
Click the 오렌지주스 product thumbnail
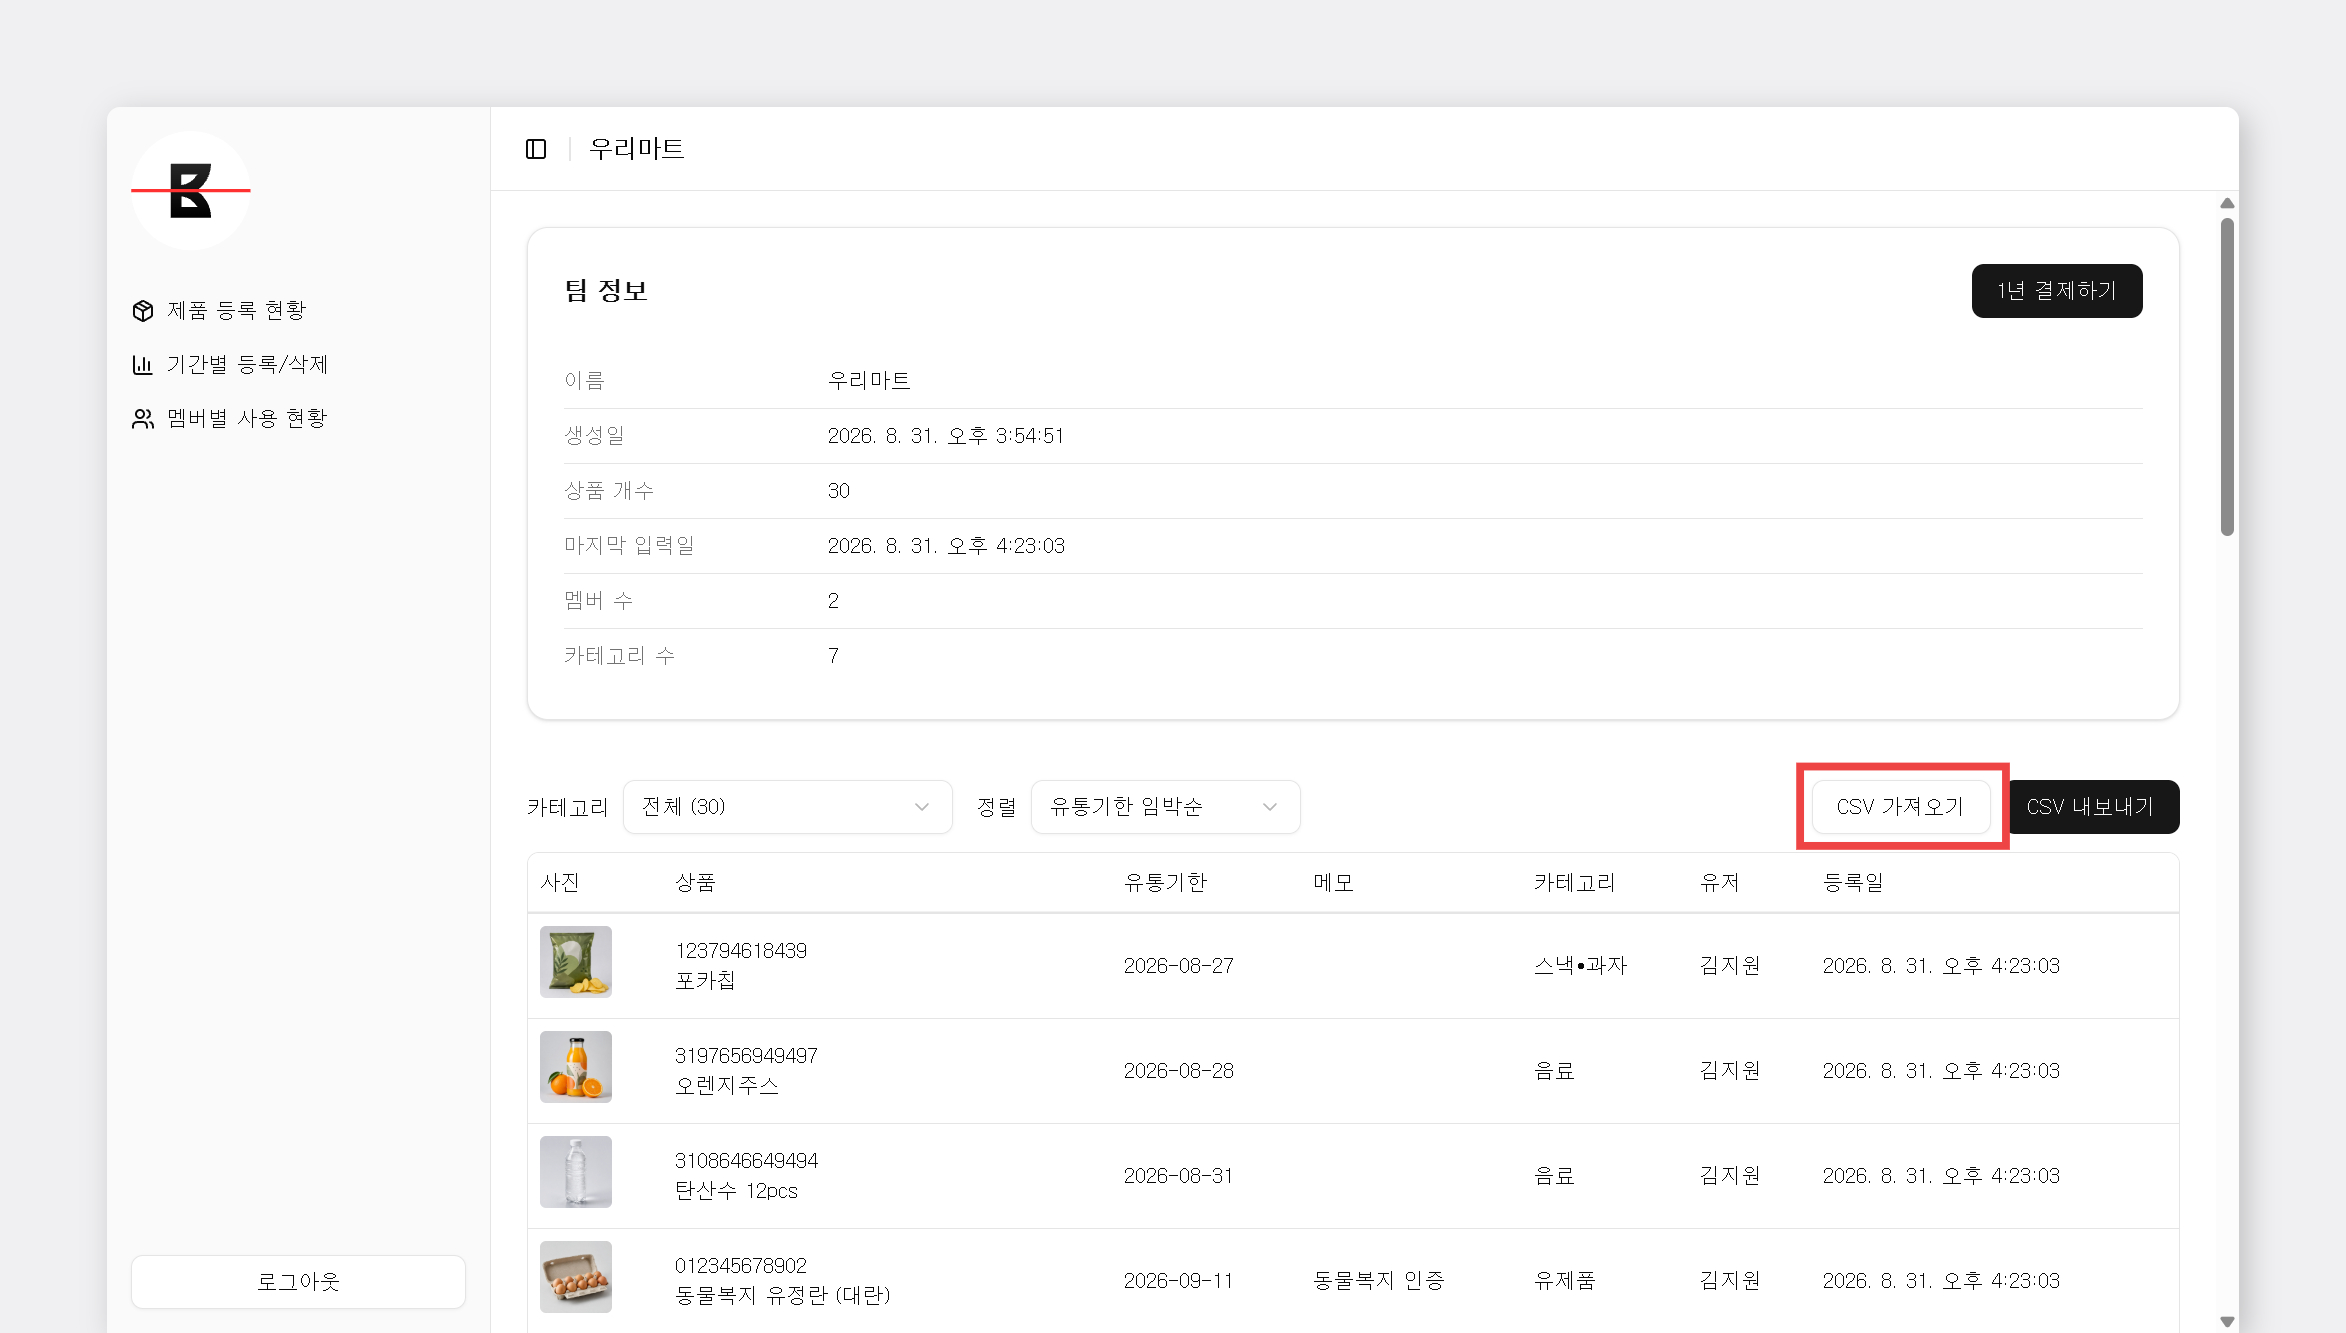pyautogui.click(x=576, y=1067)
